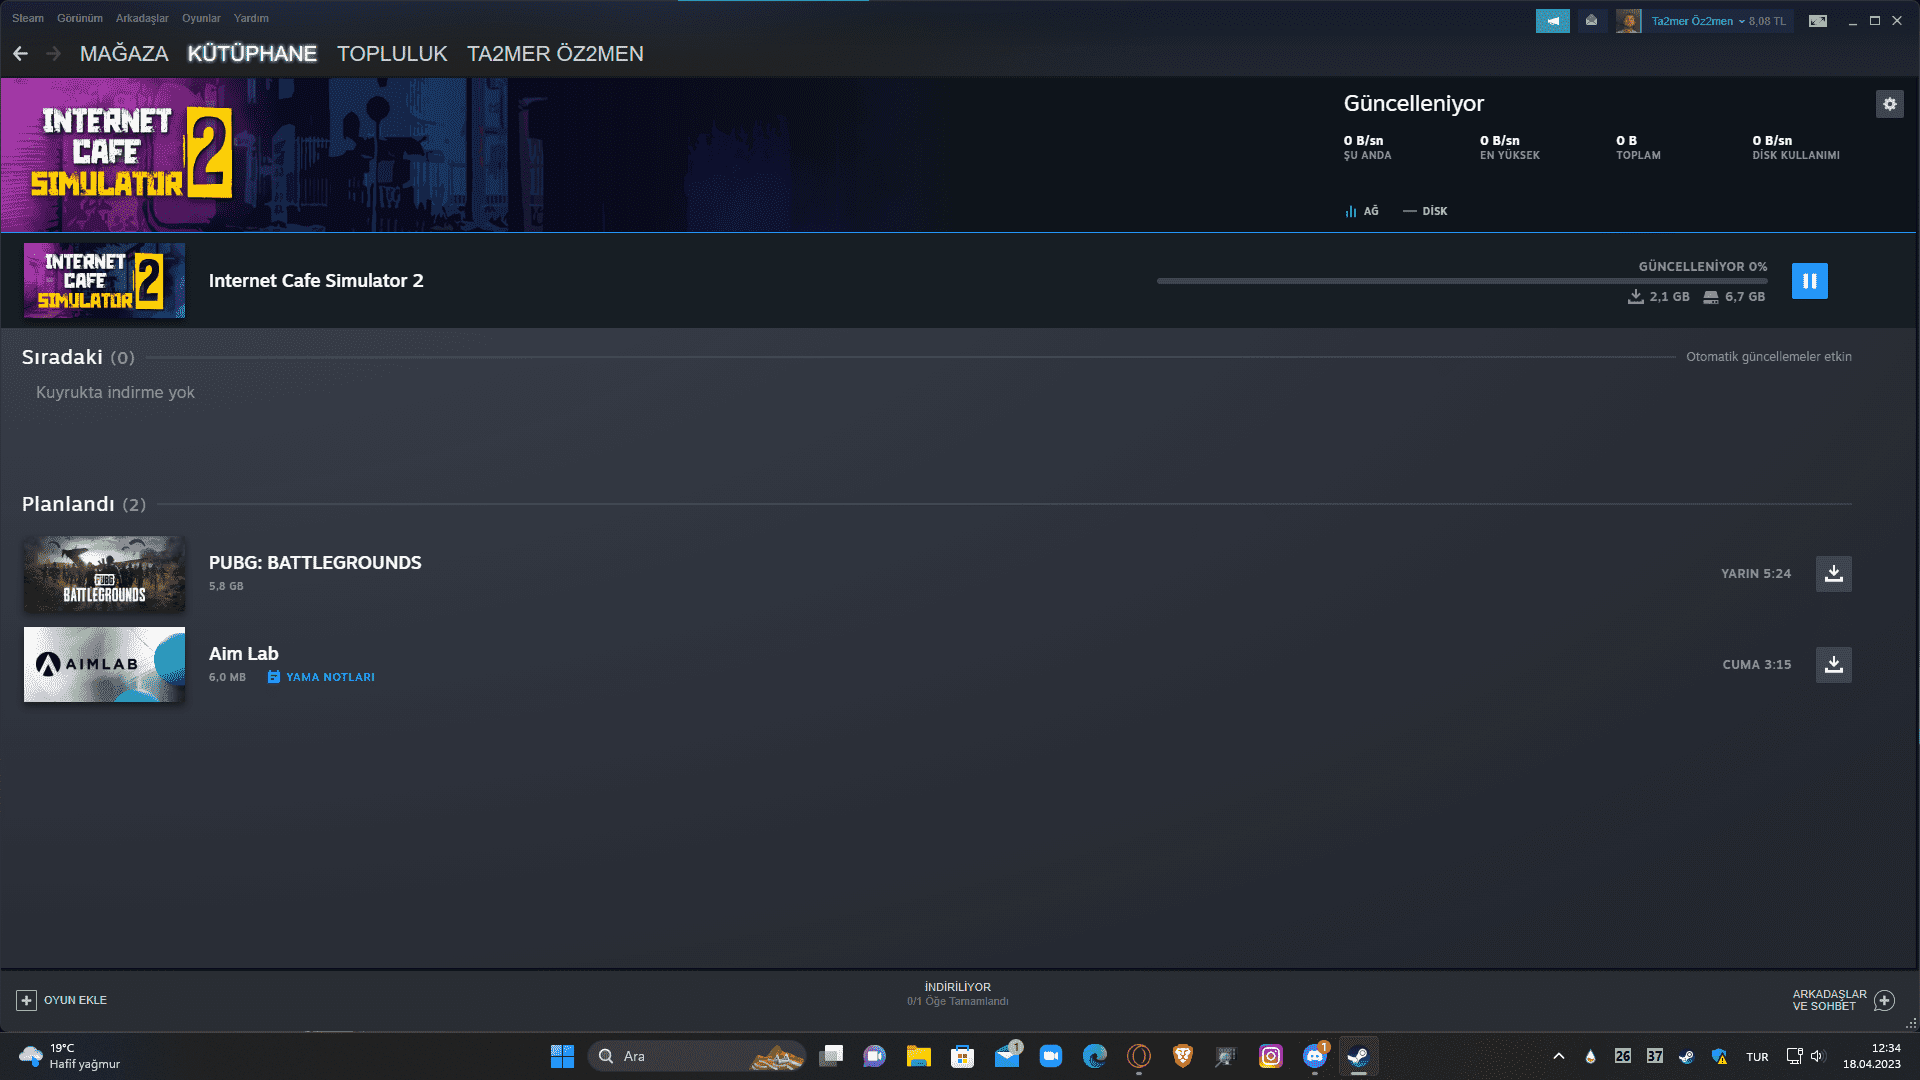Open the TOPLULUK tab
The width and height of the screenshot is (1920, 1080).
point(392,54)
